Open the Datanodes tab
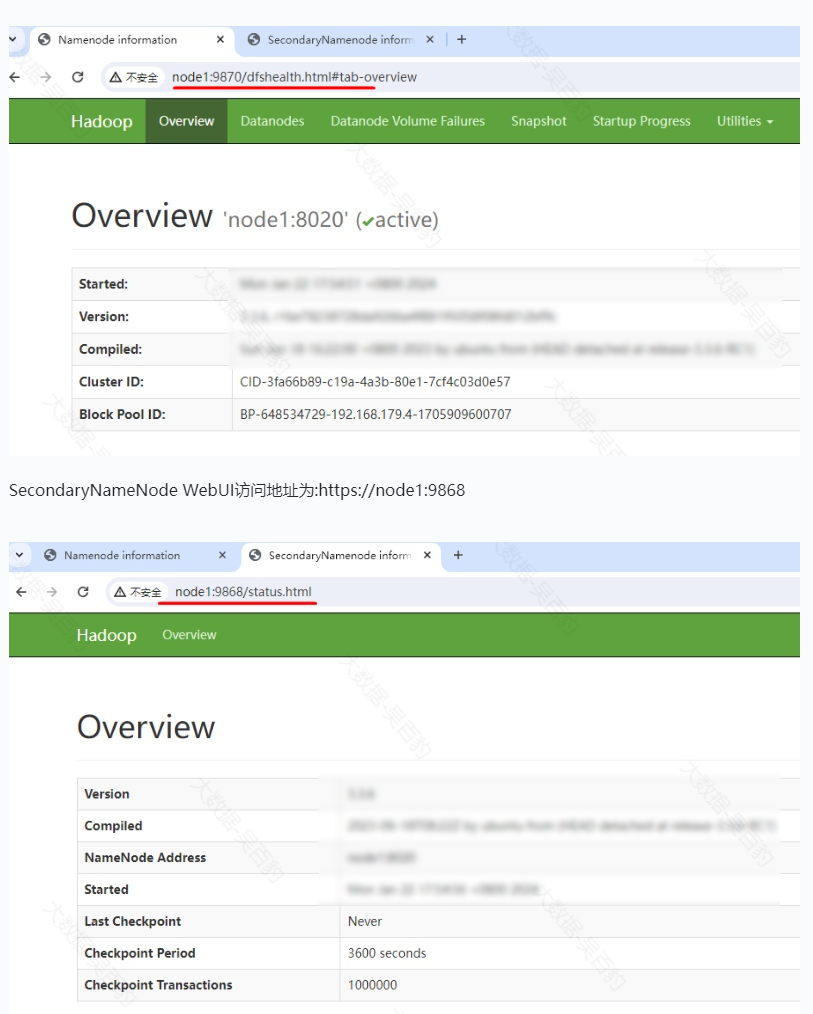This screenshot has width=813, height=1014. pyautogui.click(x=272, y=121)
